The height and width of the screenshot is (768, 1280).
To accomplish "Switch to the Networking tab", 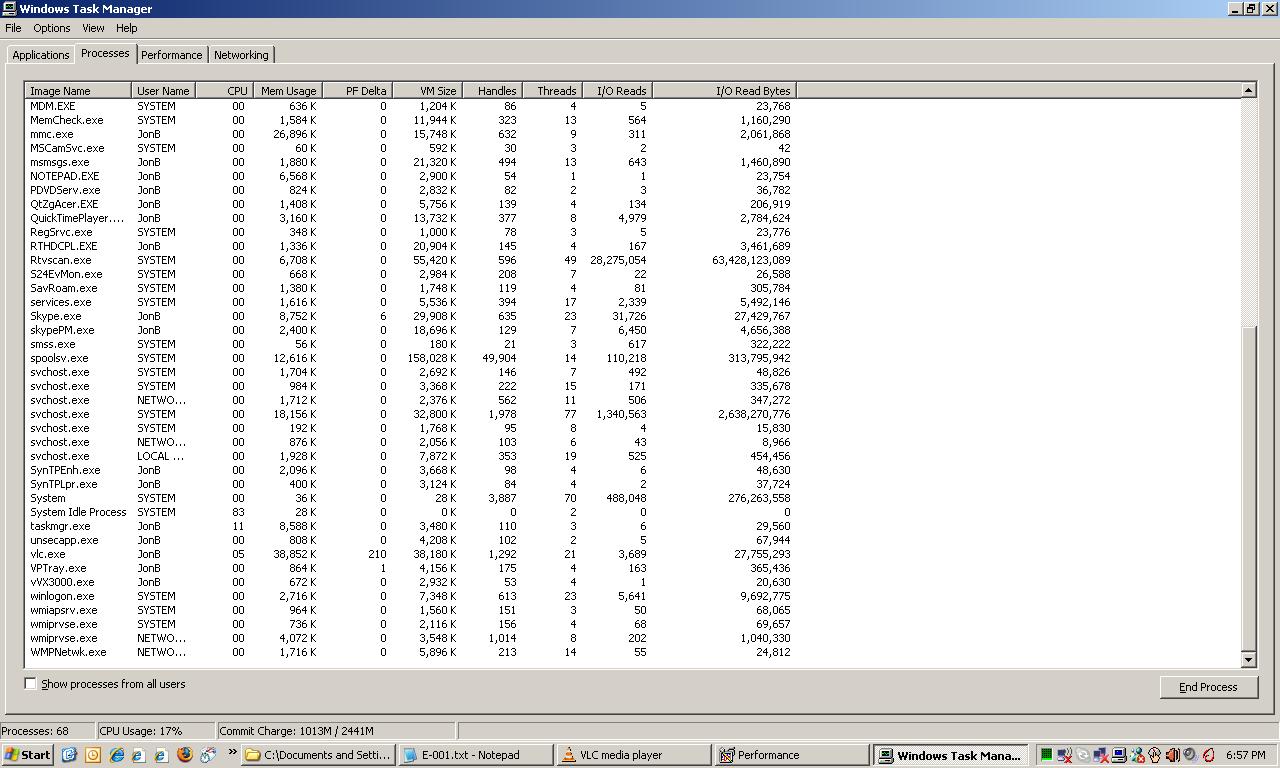I will tap(241, 55).
